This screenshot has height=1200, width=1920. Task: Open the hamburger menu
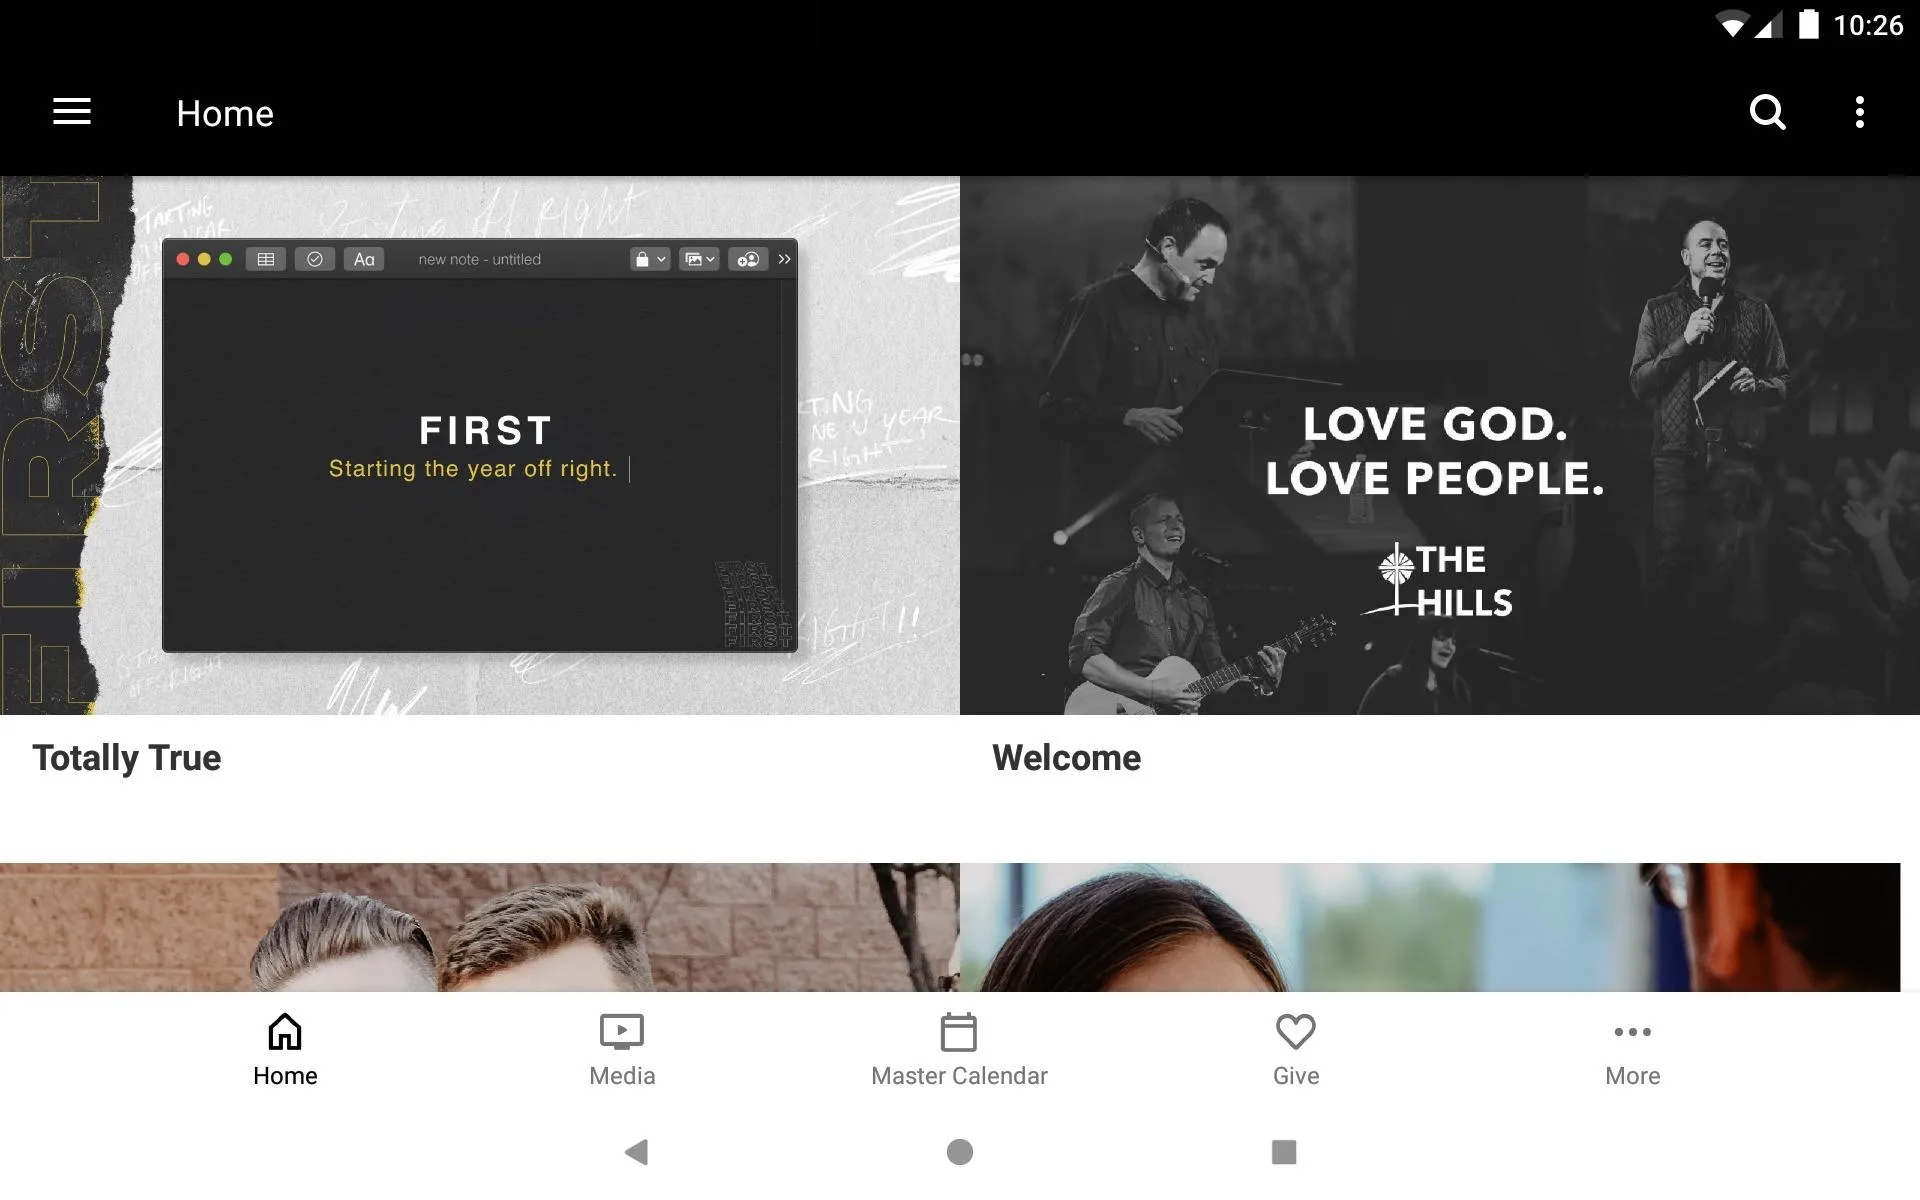72,112
